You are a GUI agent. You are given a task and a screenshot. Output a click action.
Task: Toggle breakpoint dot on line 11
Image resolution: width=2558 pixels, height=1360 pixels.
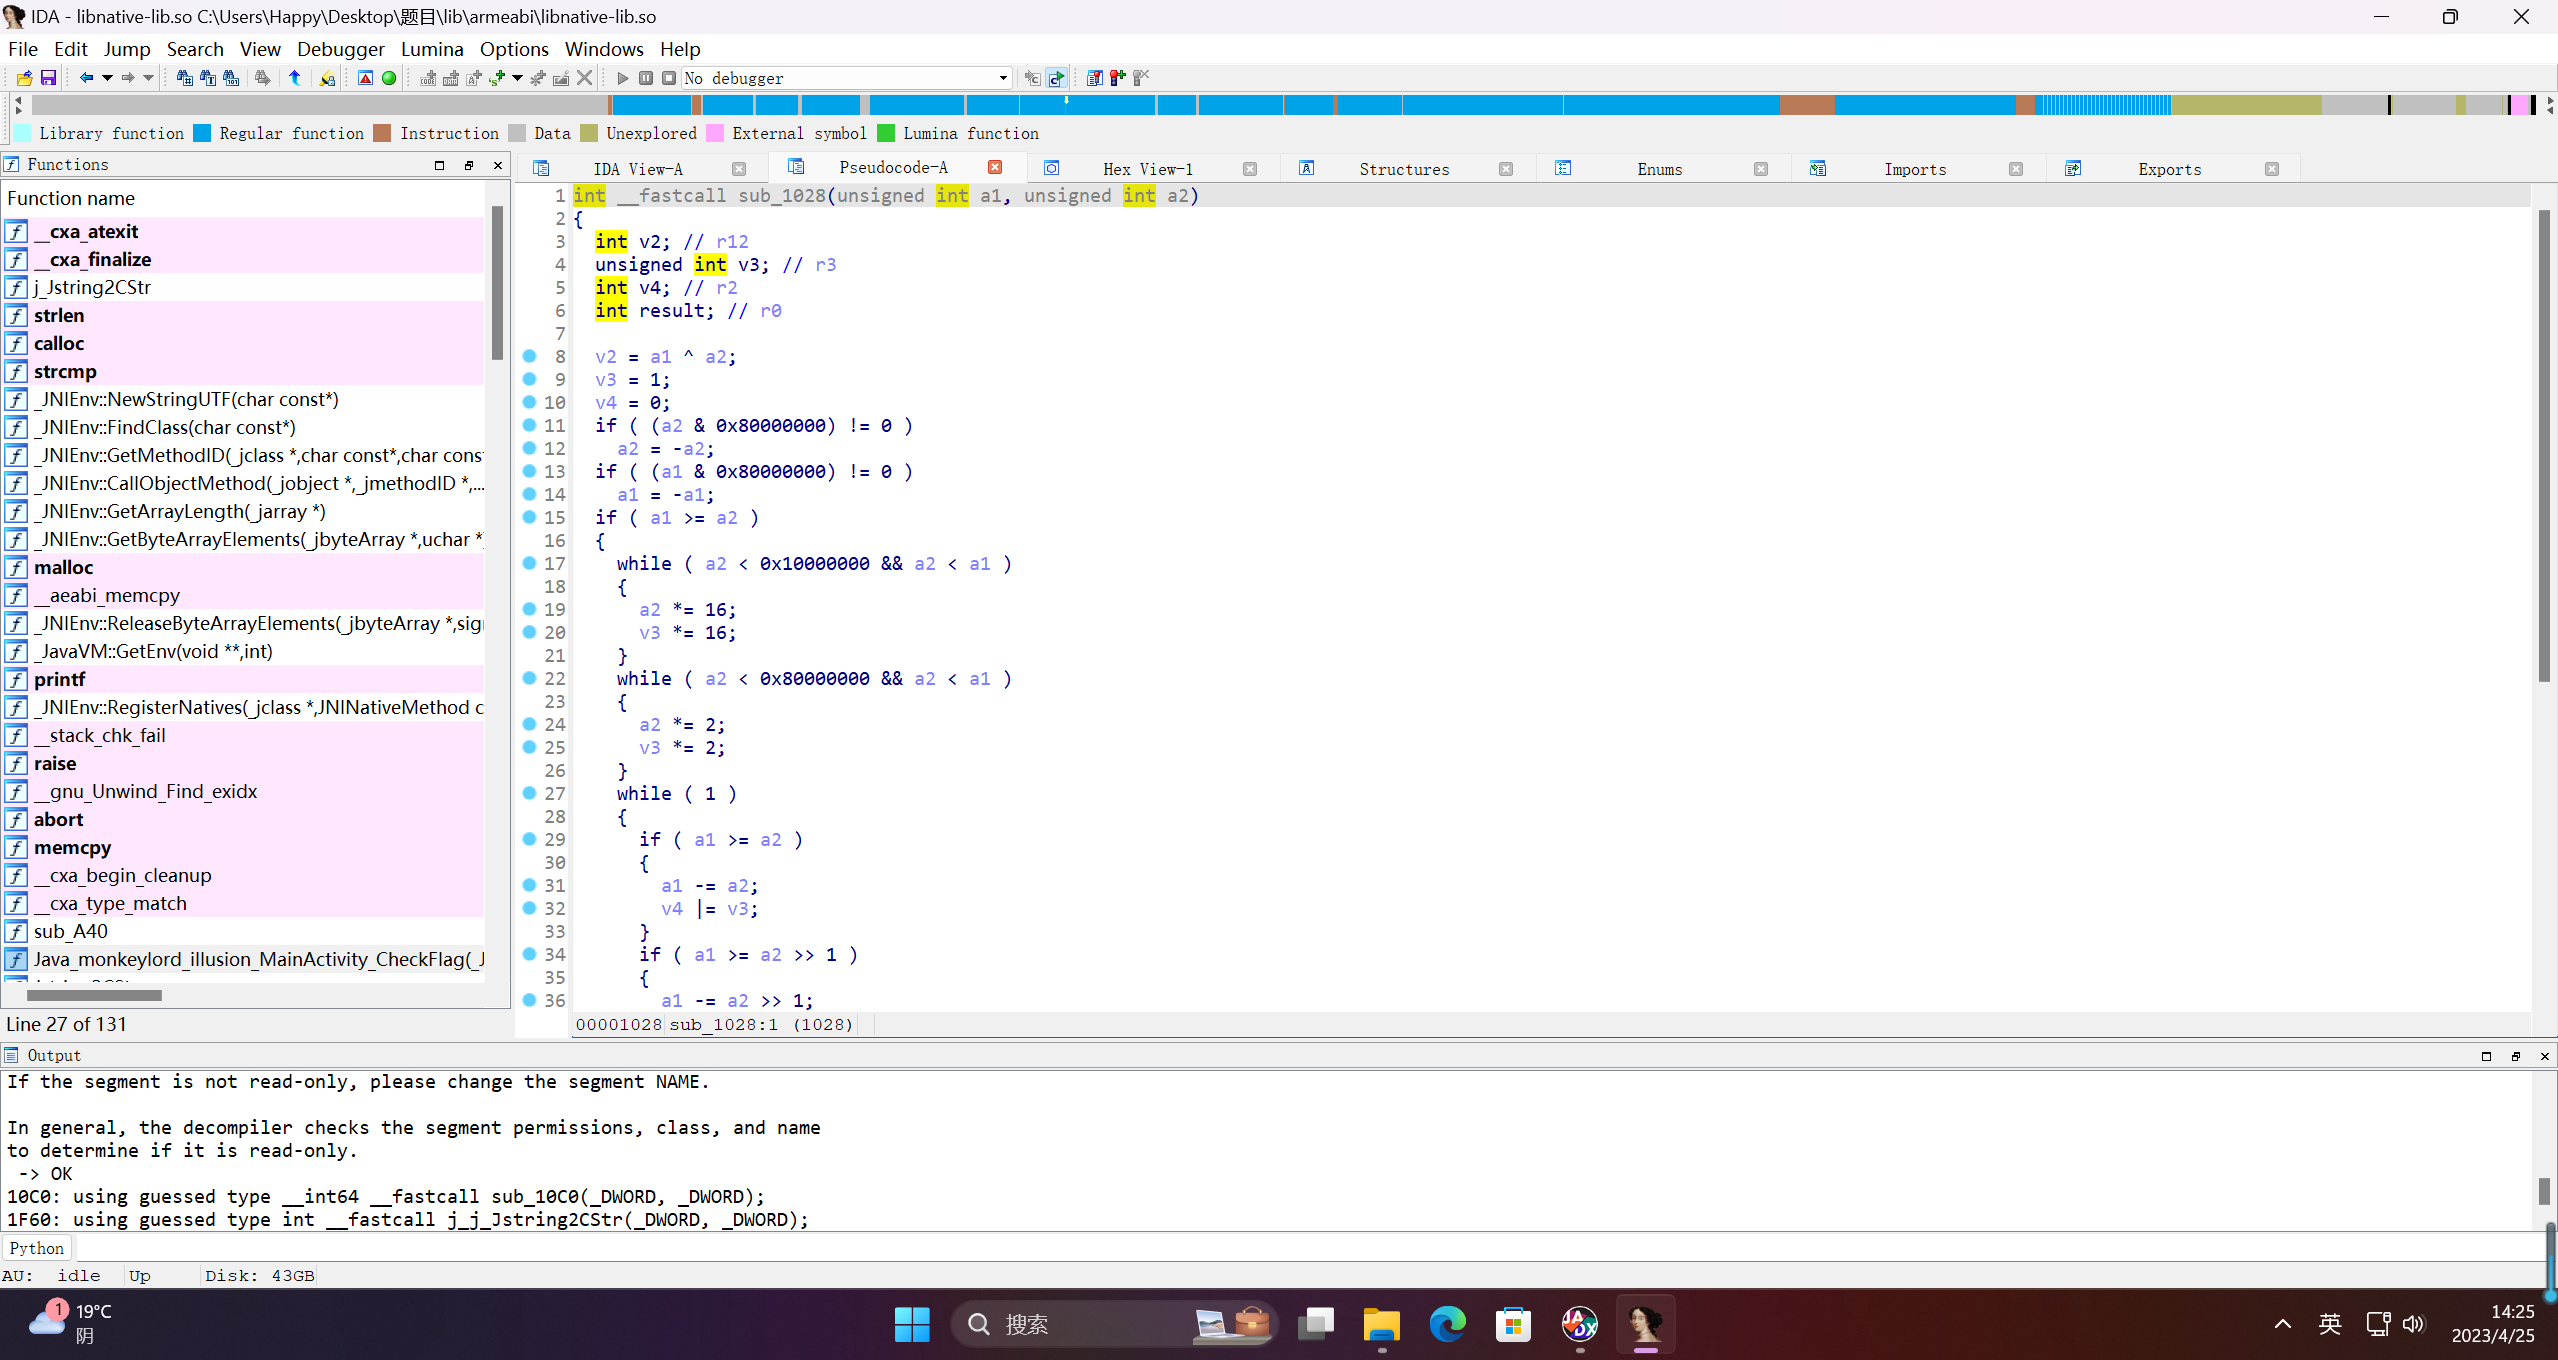[x=530, y=425]
